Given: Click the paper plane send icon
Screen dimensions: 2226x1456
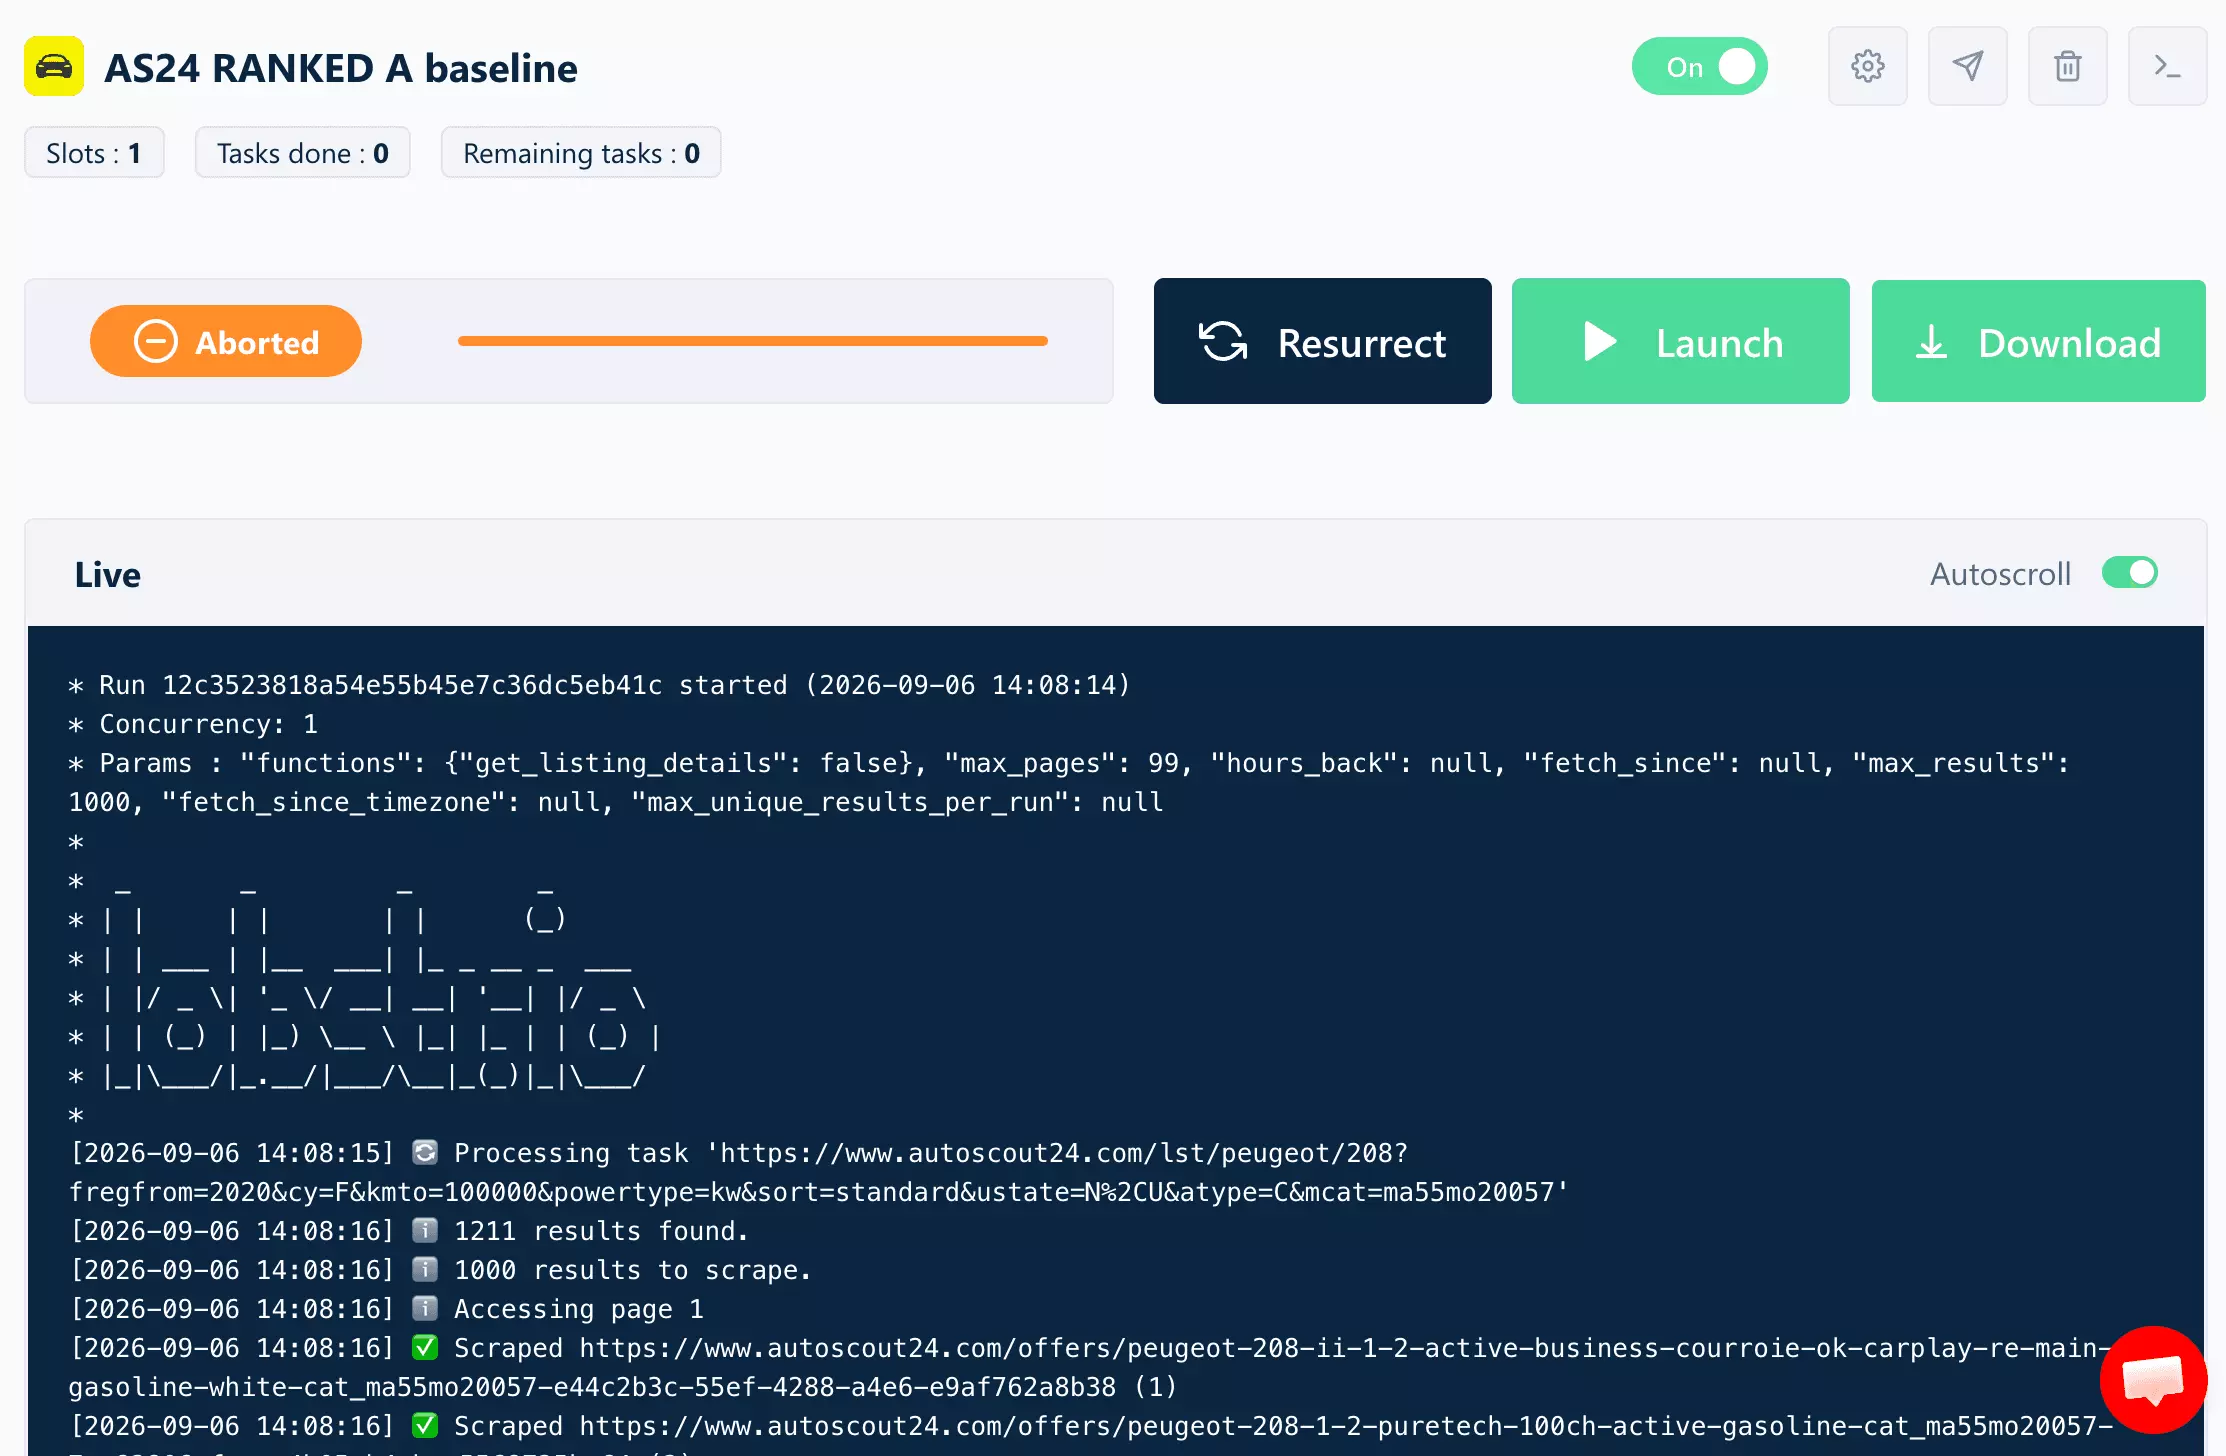Looking at the screenshot, I should 1967,67.
